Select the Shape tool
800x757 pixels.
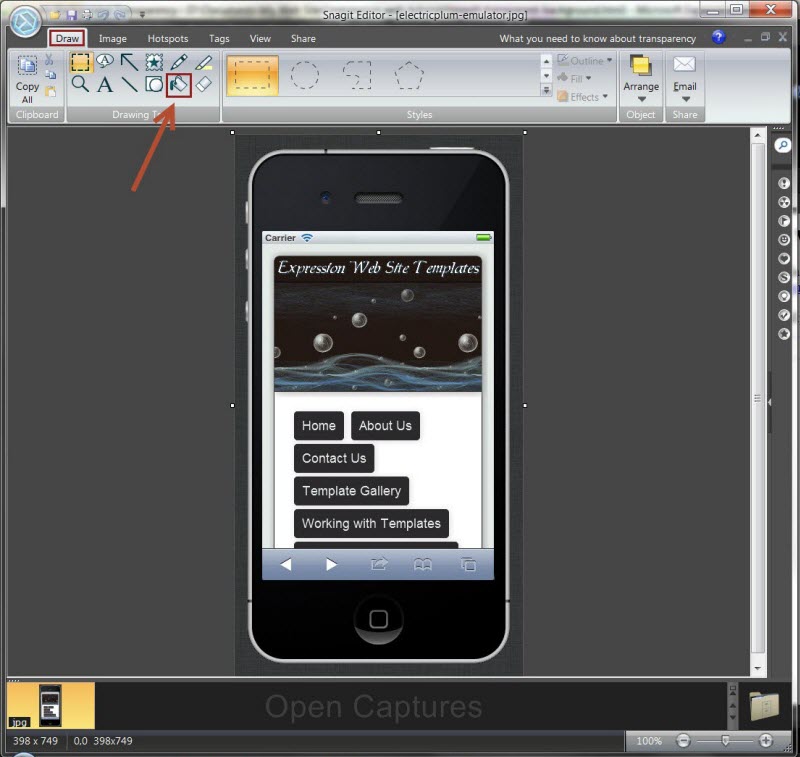pos(154,84)
